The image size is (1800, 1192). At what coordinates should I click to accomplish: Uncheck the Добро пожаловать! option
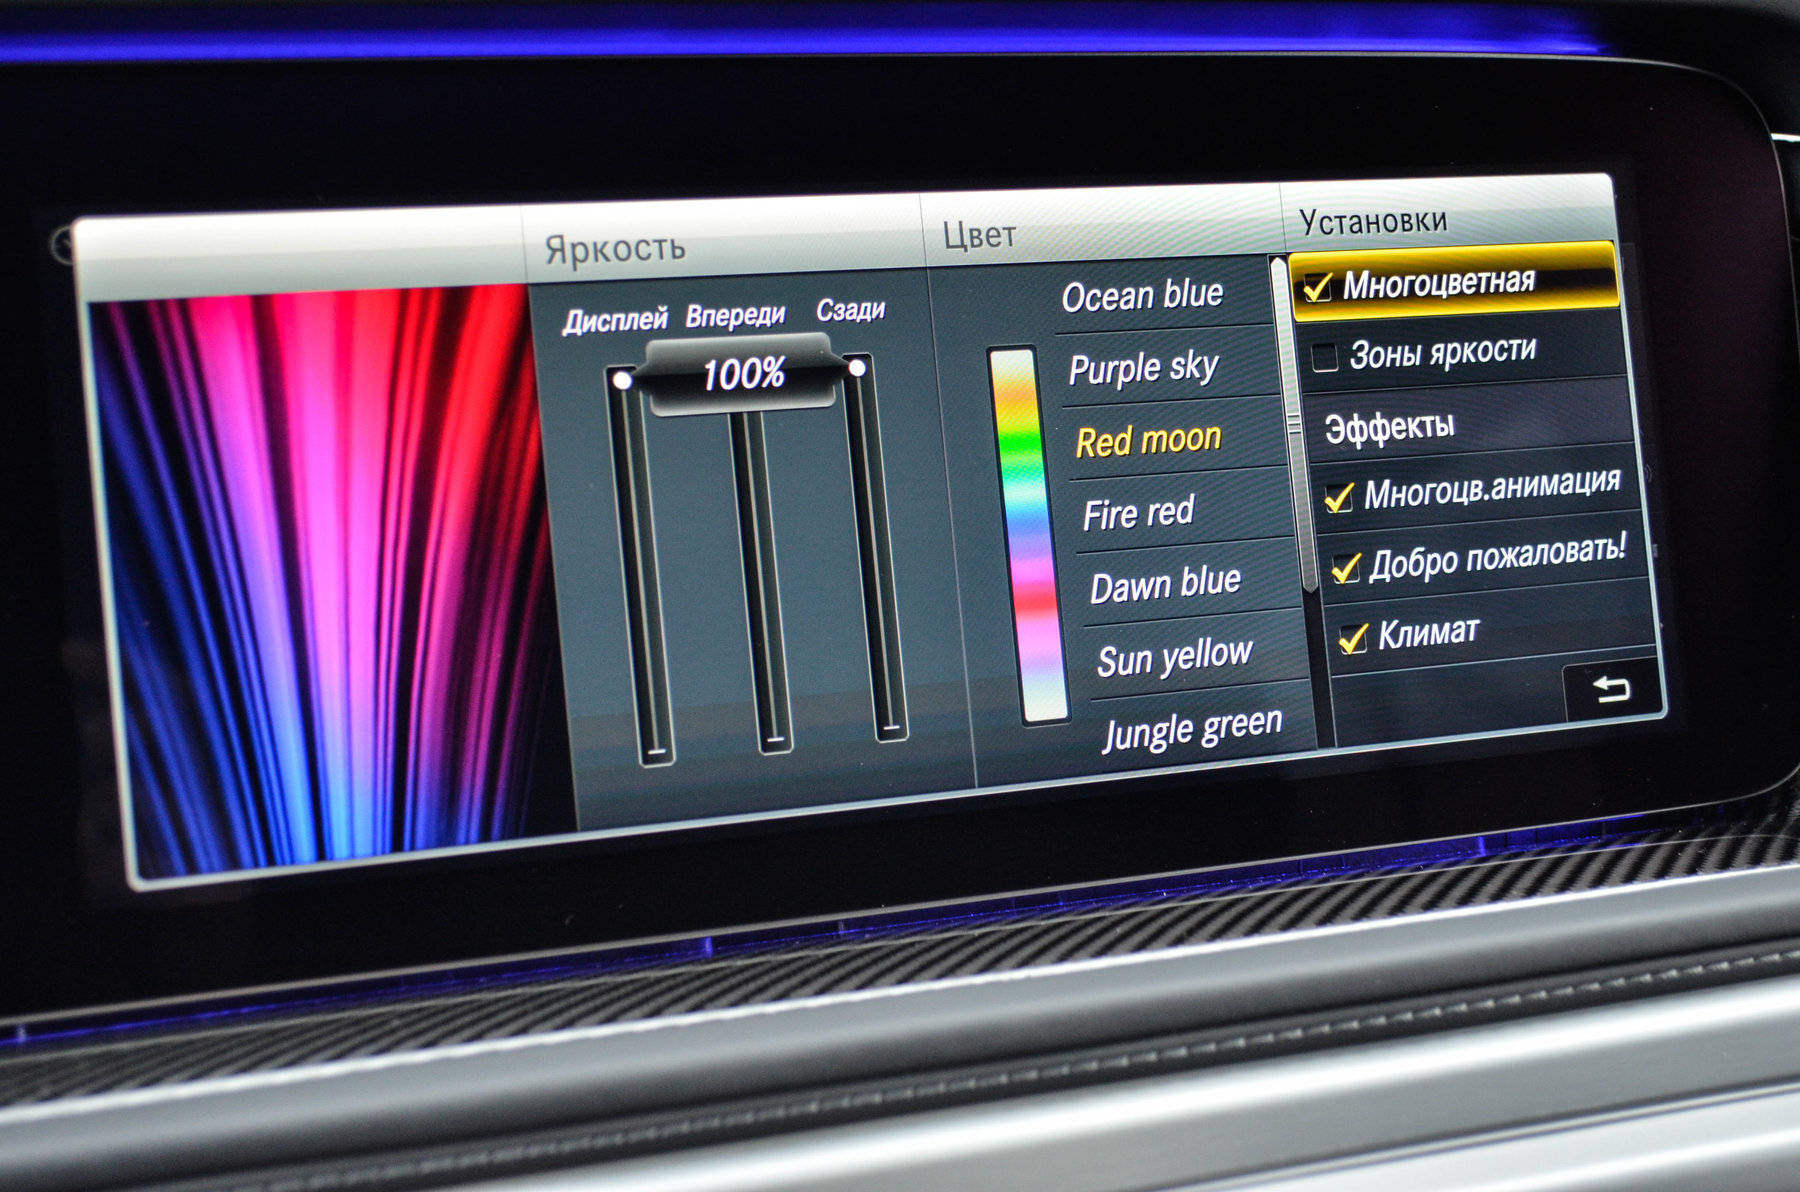[x=1346, y=568]
